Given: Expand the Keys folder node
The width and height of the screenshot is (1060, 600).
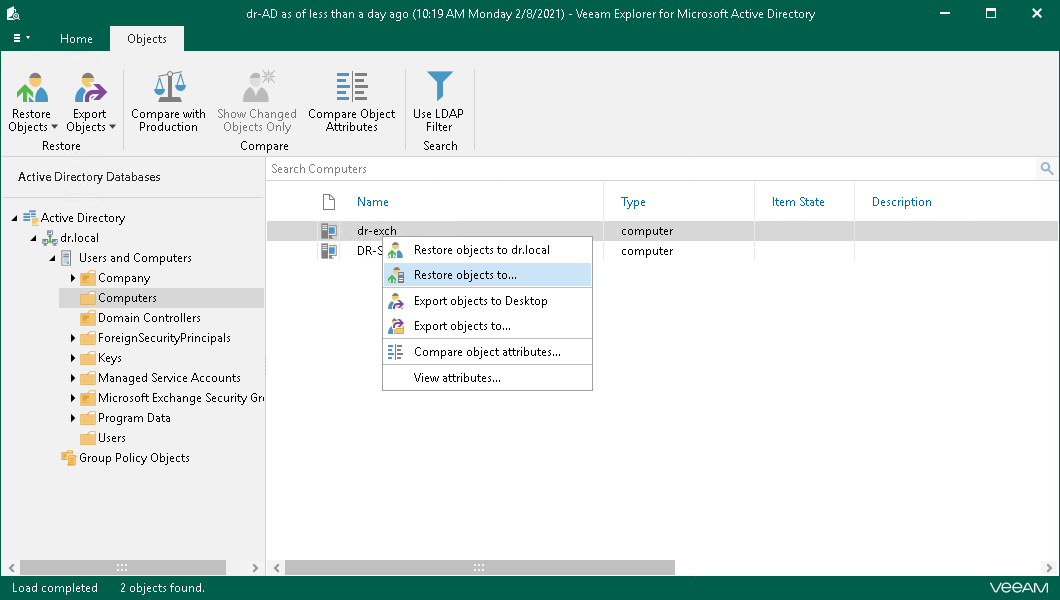Looking at the screenshot, I should pyautogui.click(x=73, y=358).
